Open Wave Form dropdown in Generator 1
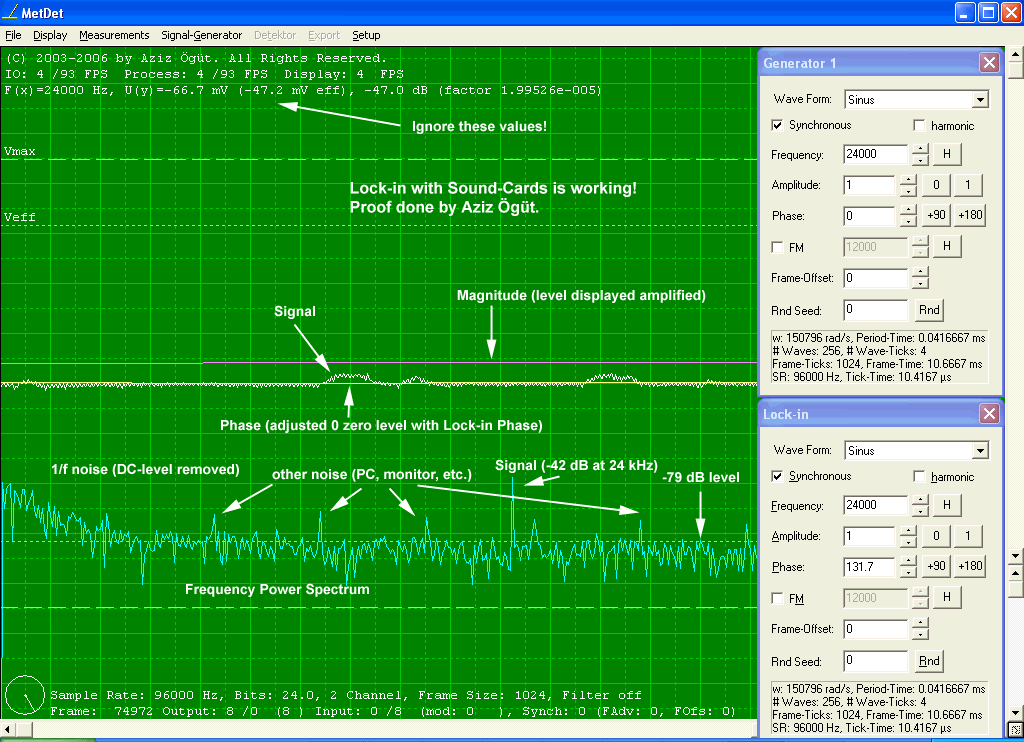Screen dimensions: 1024x742 click(x=980, y=100)
